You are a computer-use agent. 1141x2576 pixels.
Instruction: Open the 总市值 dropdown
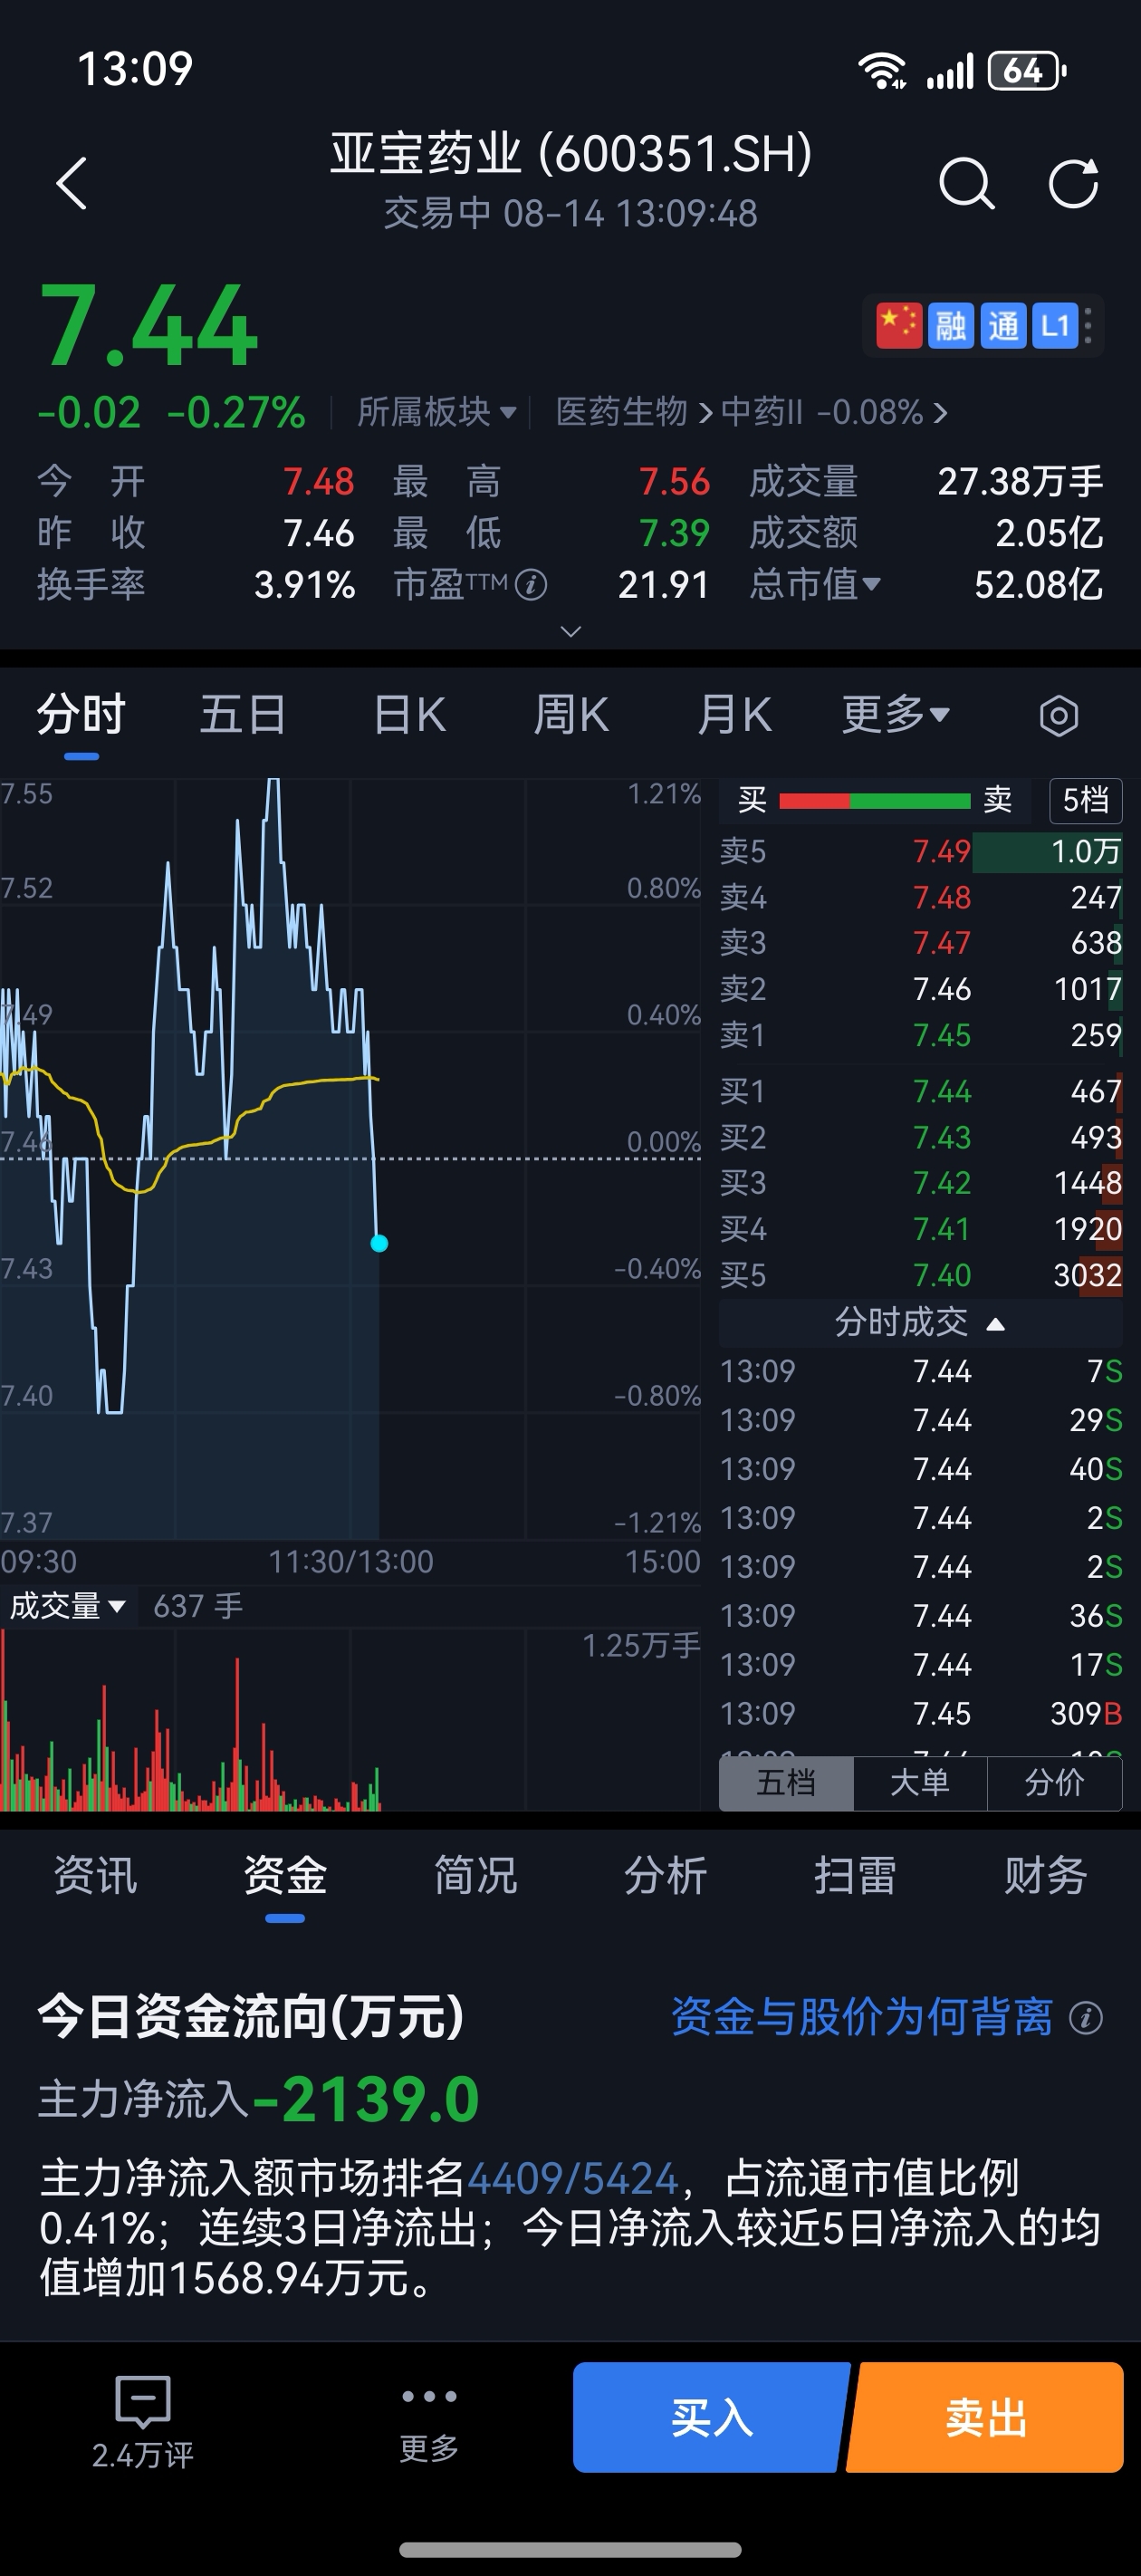point(815,584)
